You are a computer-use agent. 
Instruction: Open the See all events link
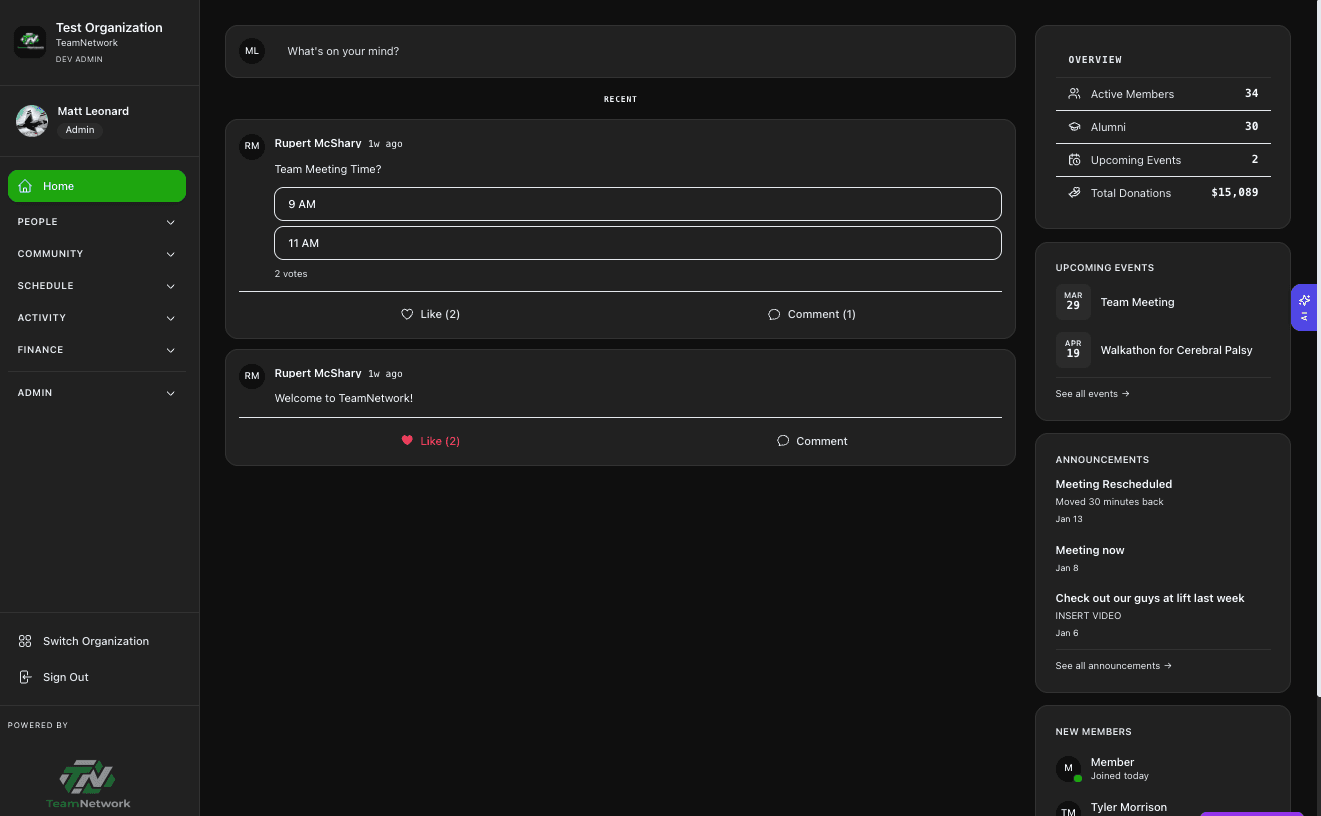click(x=1092, y=393)
